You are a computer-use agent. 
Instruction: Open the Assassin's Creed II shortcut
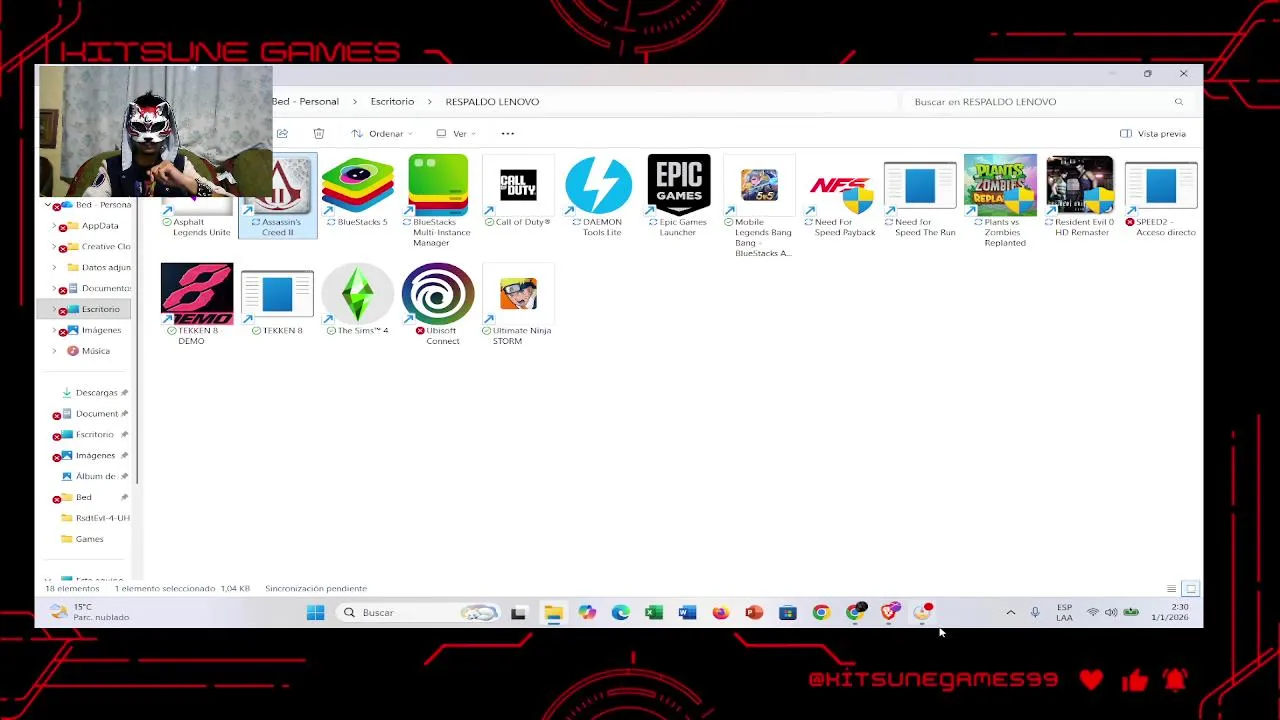[x=279, y=196]
